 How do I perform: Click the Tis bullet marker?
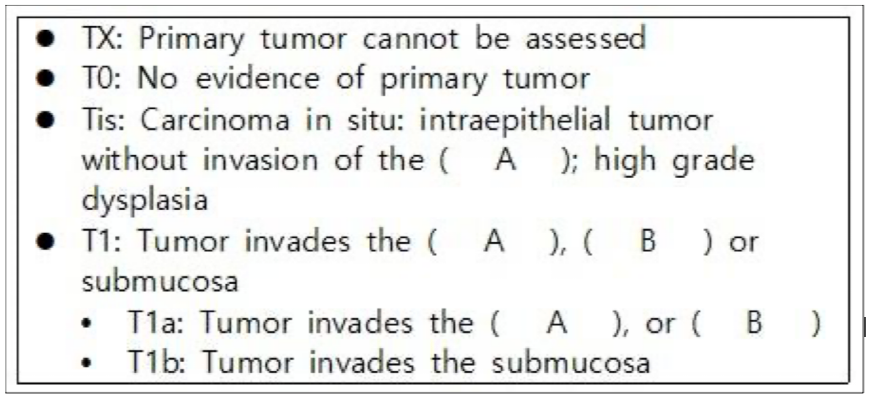(44, 121)
